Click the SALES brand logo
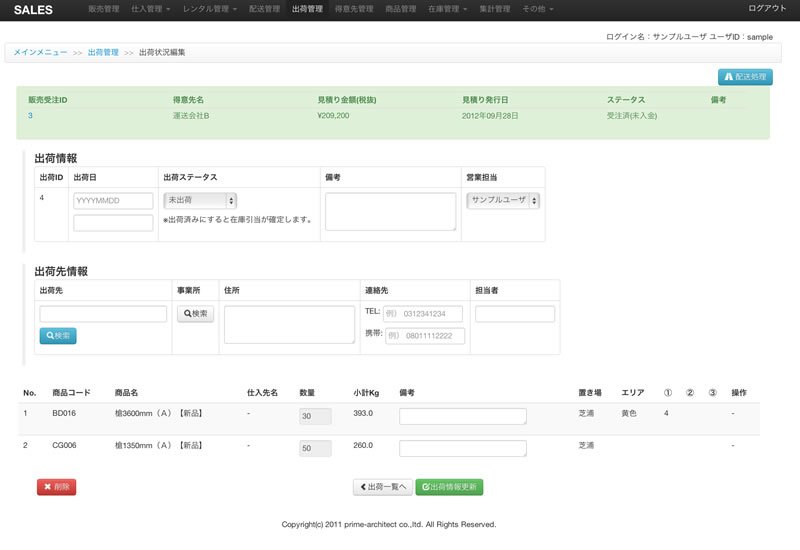The height and width of the screenshot is (550, 800). [x=33, y=9]
